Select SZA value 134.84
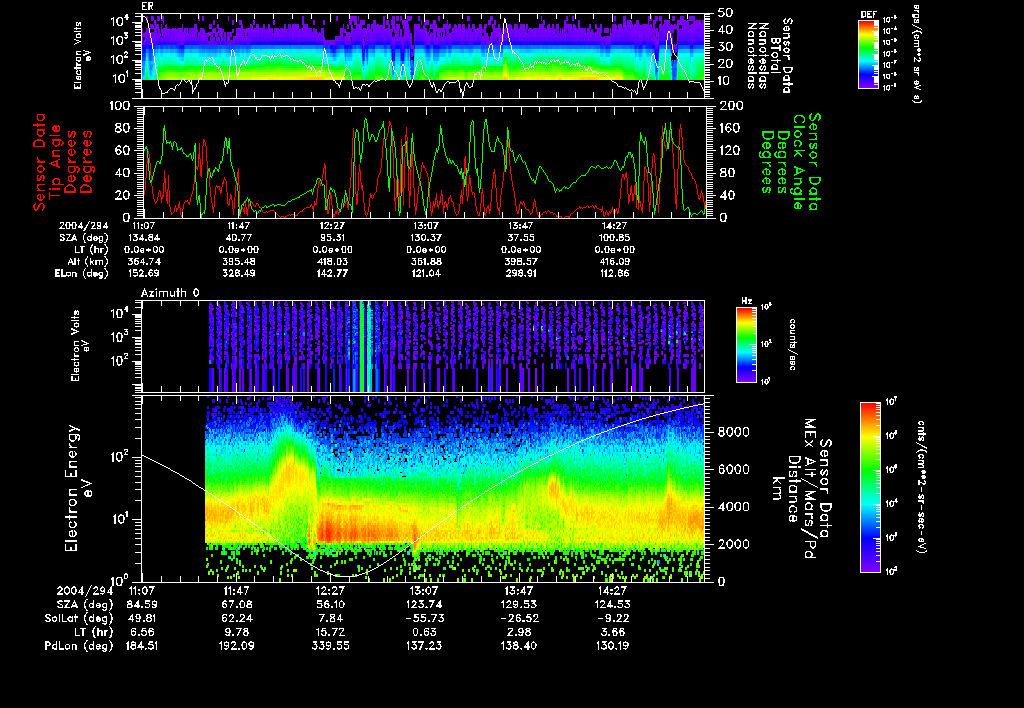The width and height of the screenshot is (1024, 708). point(144,238)
